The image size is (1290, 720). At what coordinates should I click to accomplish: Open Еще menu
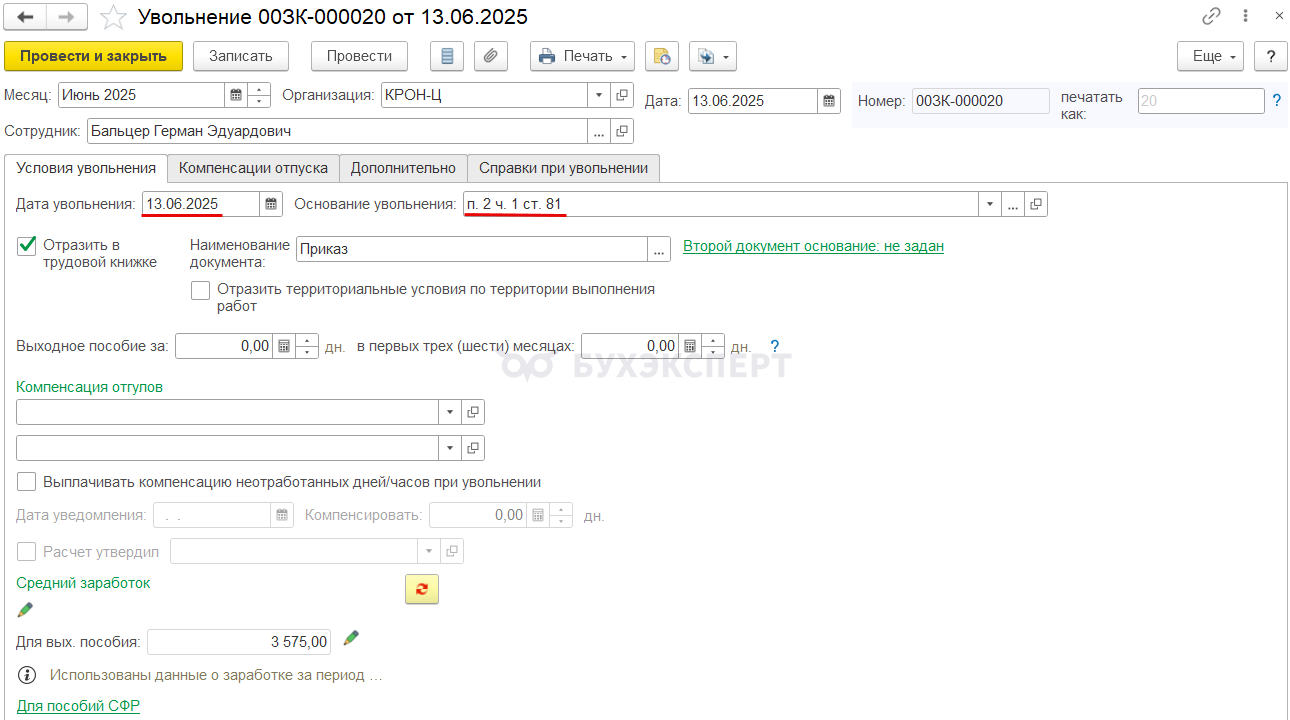click(x=1211, y=56)
